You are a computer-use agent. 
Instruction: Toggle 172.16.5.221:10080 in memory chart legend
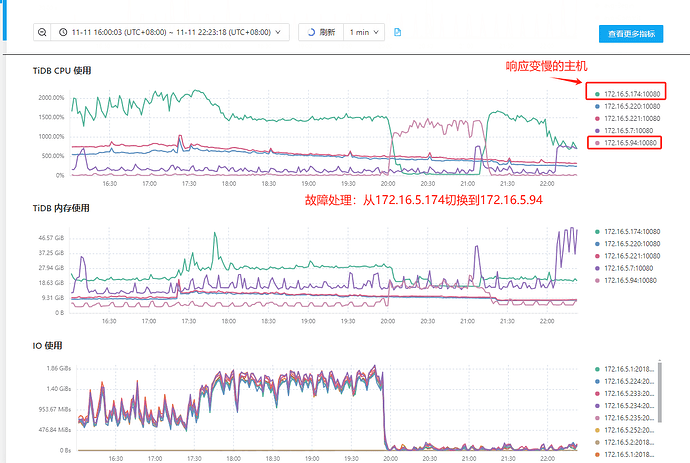coord(628,256)
